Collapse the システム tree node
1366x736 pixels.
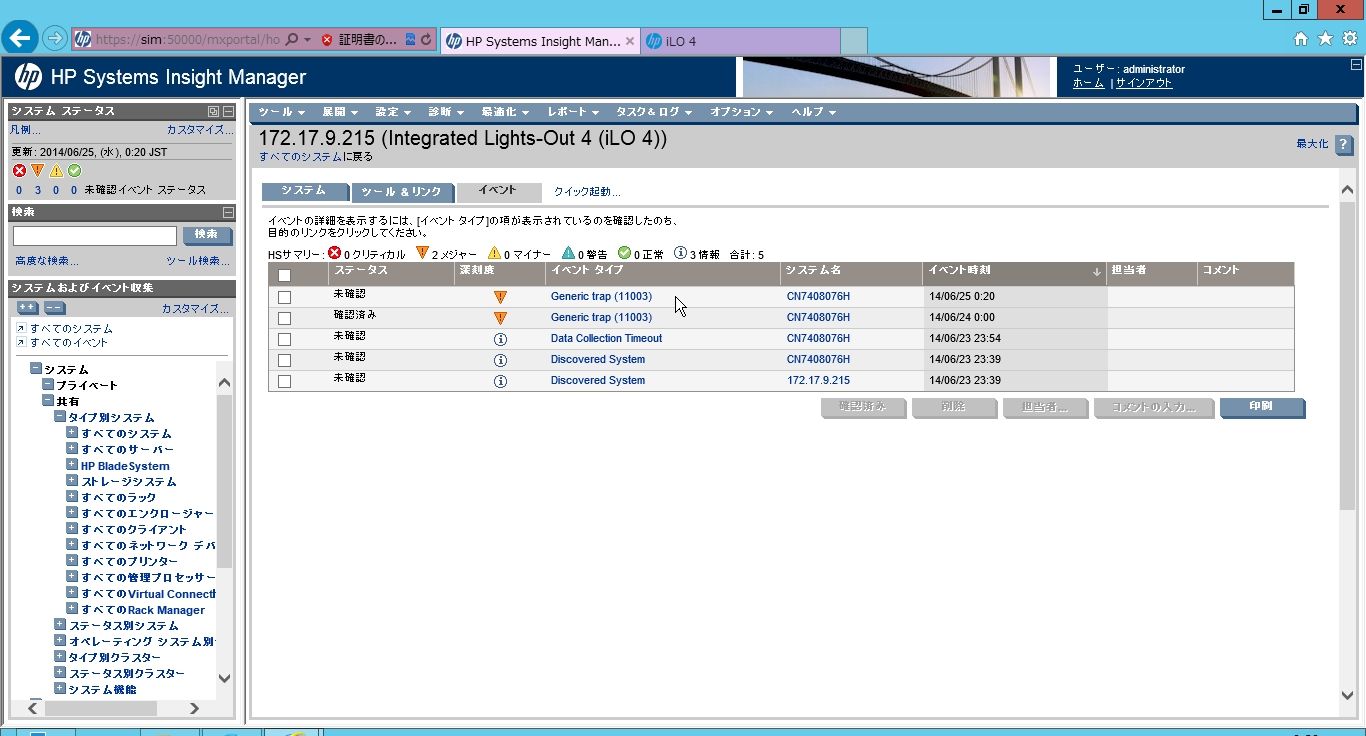(36, 369)
